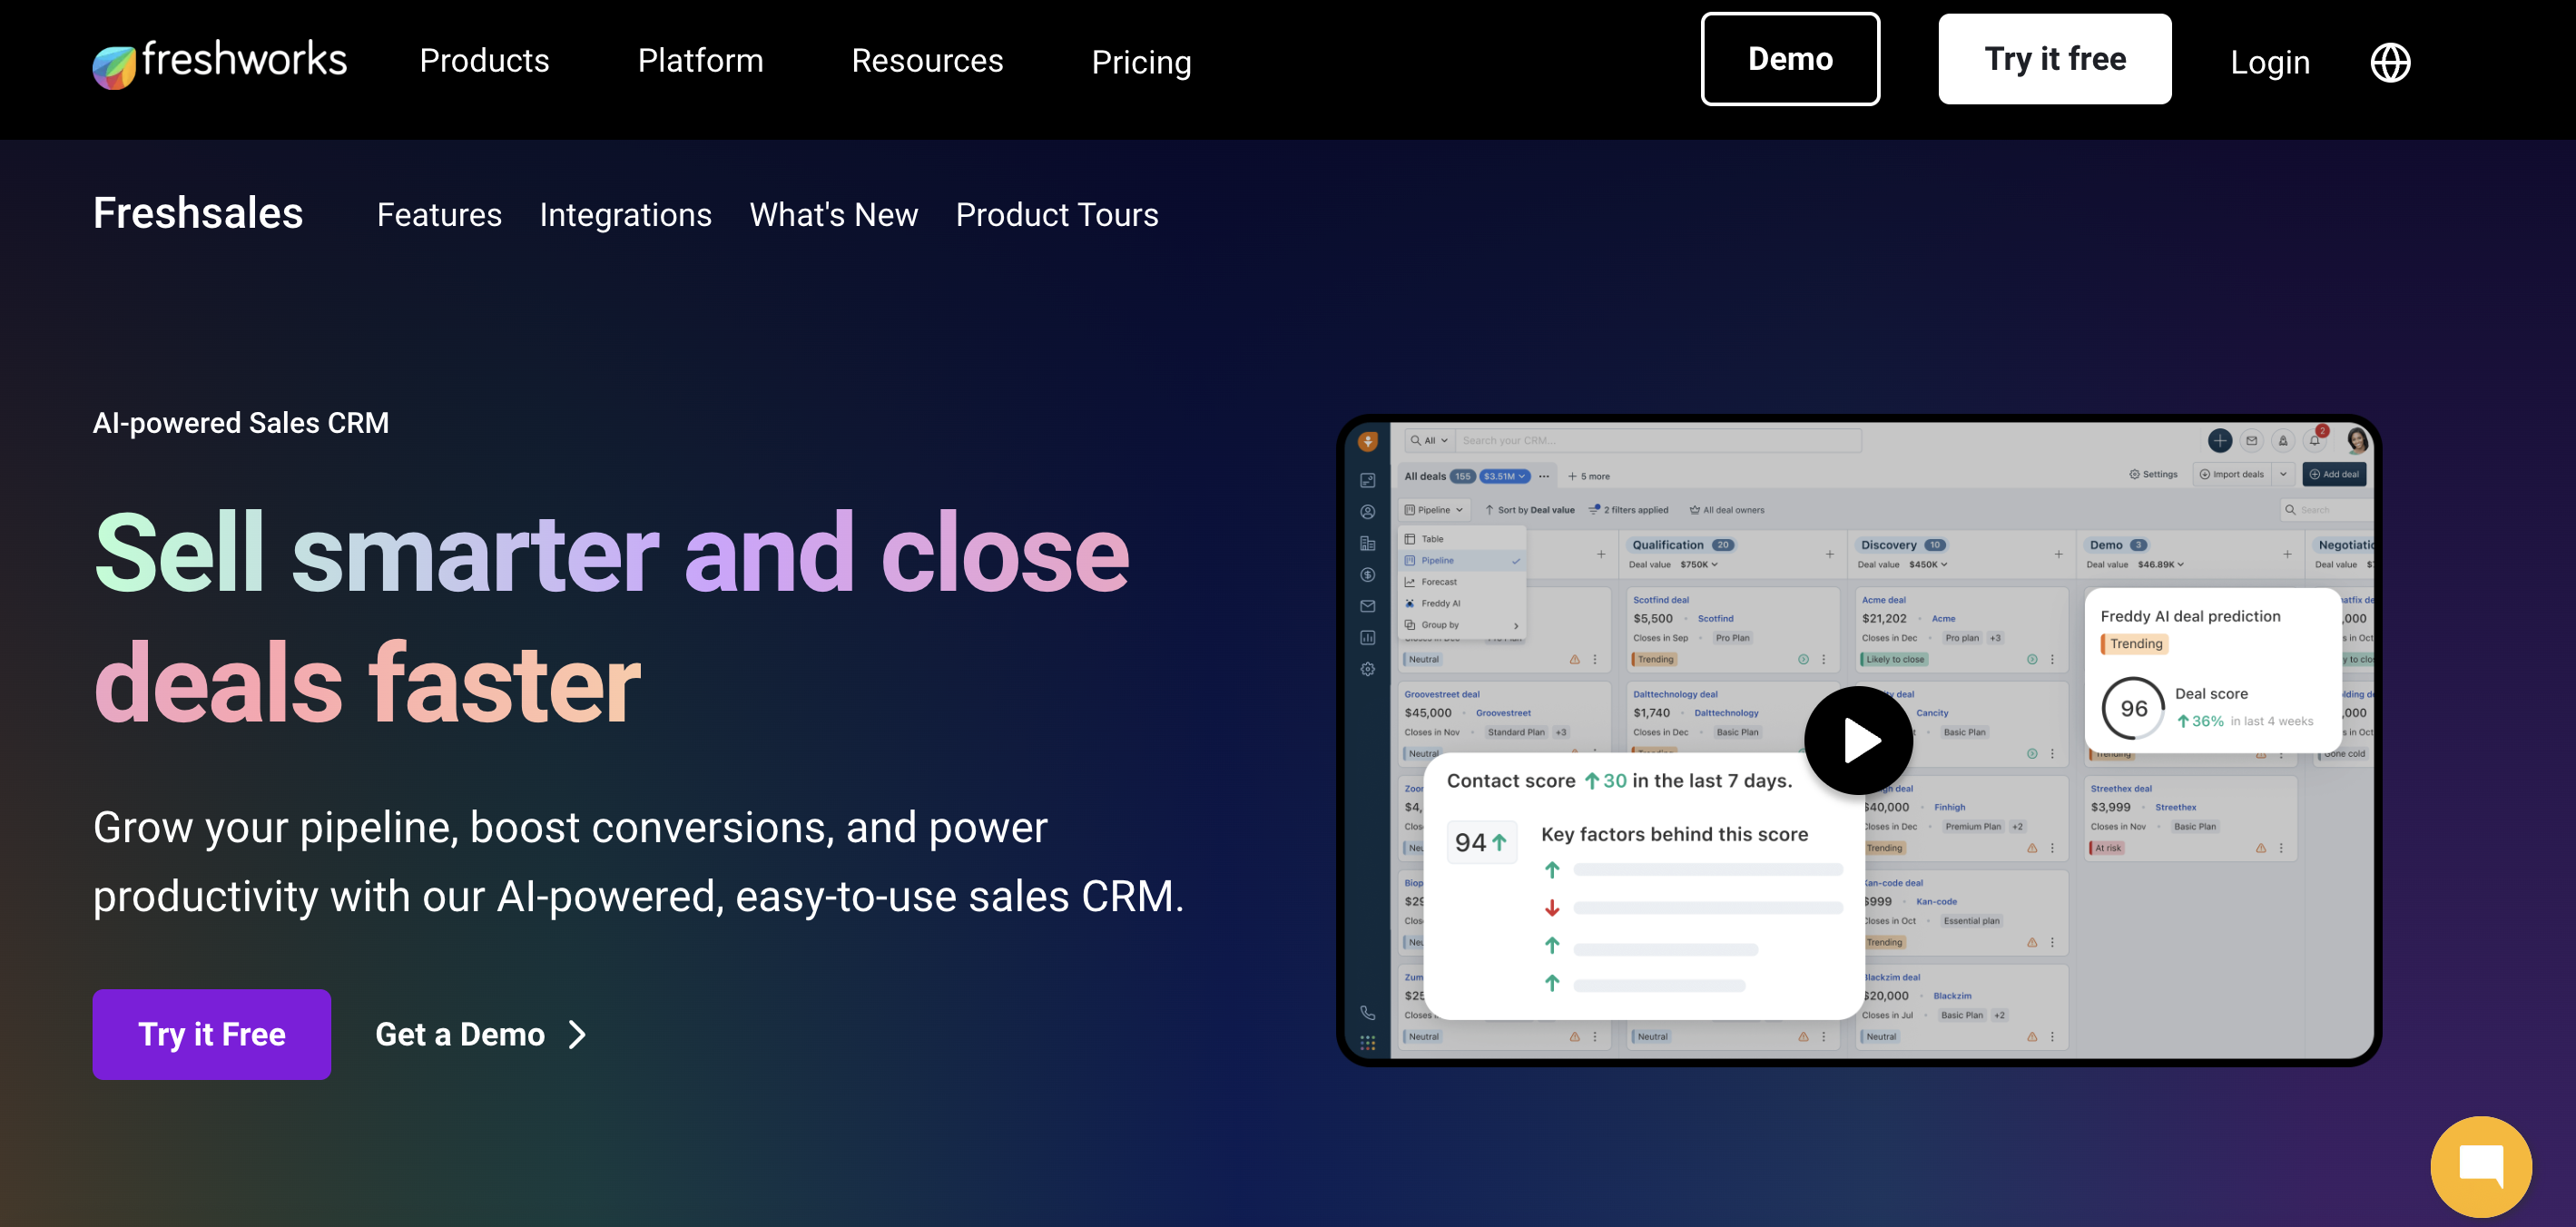Open the Product Tours link
This screenshot has width=2576, height=1227.
[x=1056, y=214]
